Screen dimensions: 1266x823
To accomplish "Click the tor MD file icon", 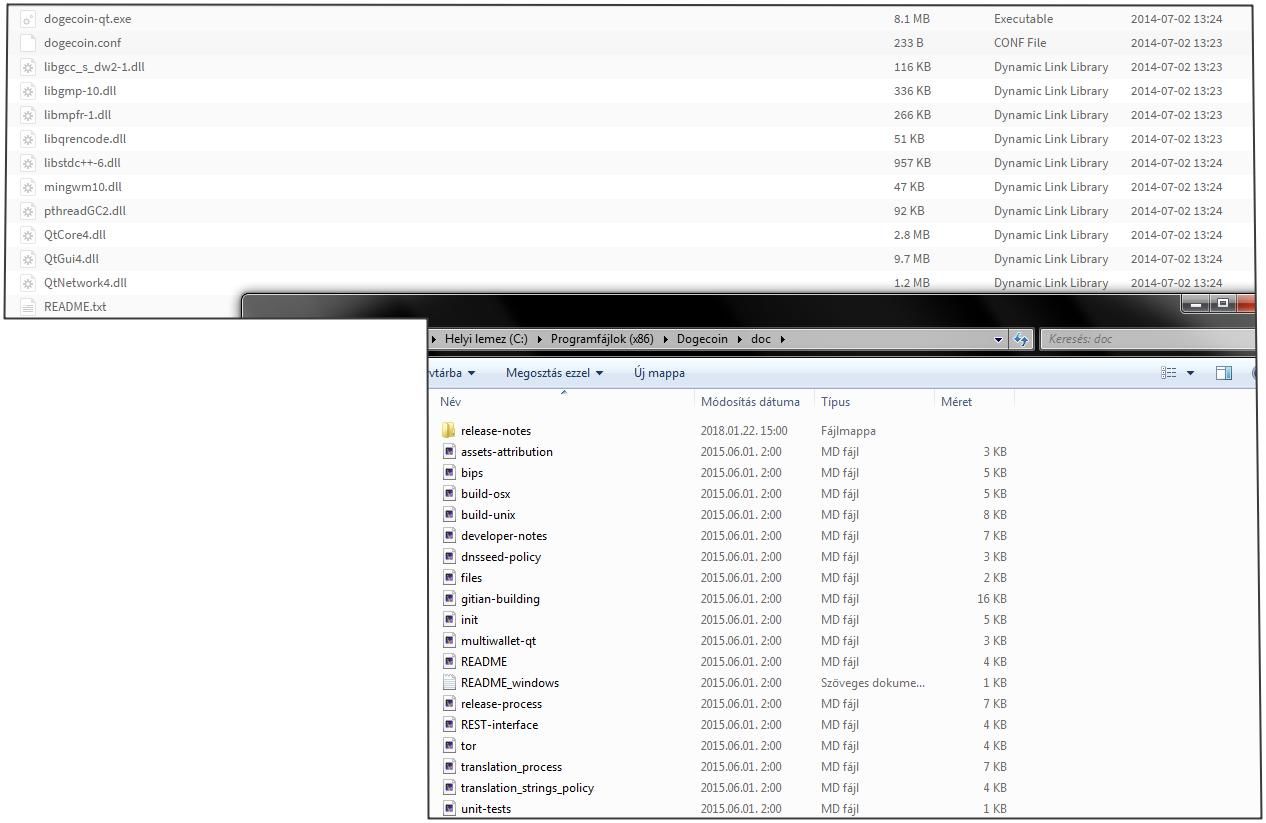I will tap(449, 746).
